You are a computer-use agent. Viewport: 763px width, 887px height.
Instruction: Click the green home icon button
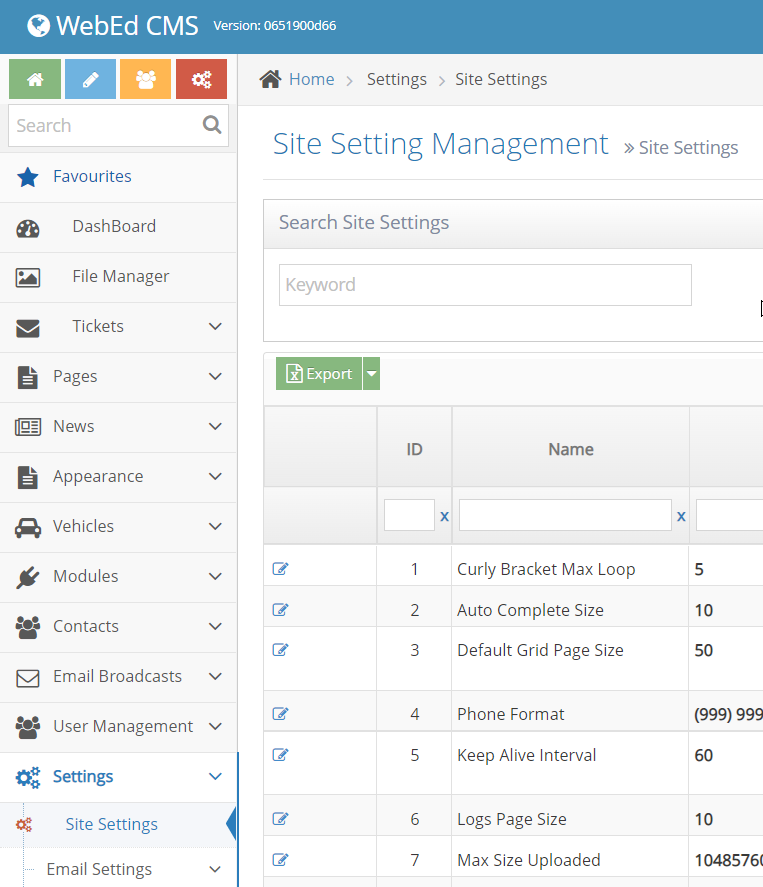click(x=35, y=80)
